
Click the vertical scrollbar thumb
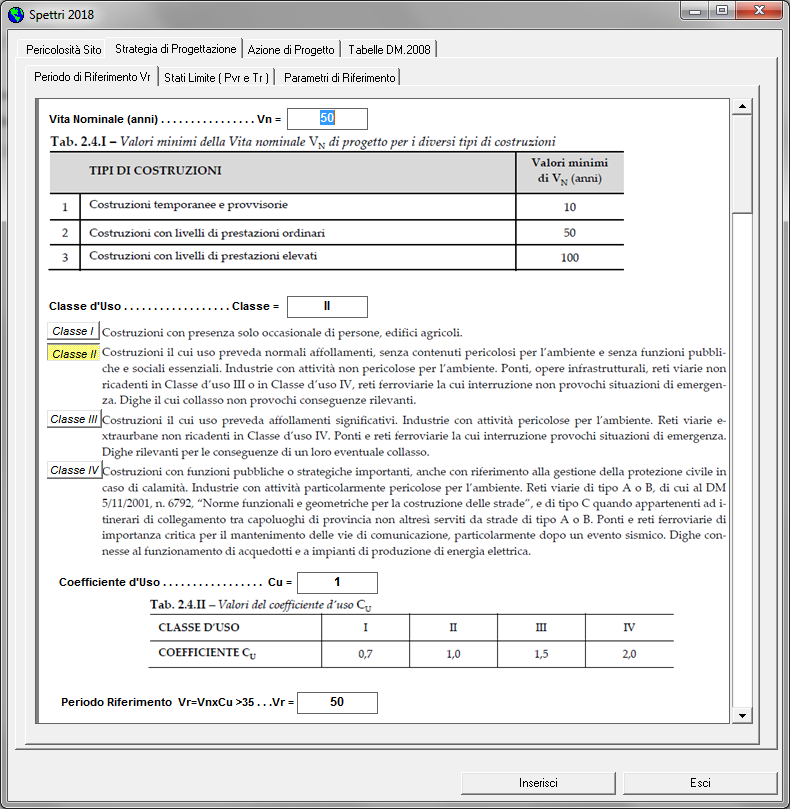tap(742, 164)
